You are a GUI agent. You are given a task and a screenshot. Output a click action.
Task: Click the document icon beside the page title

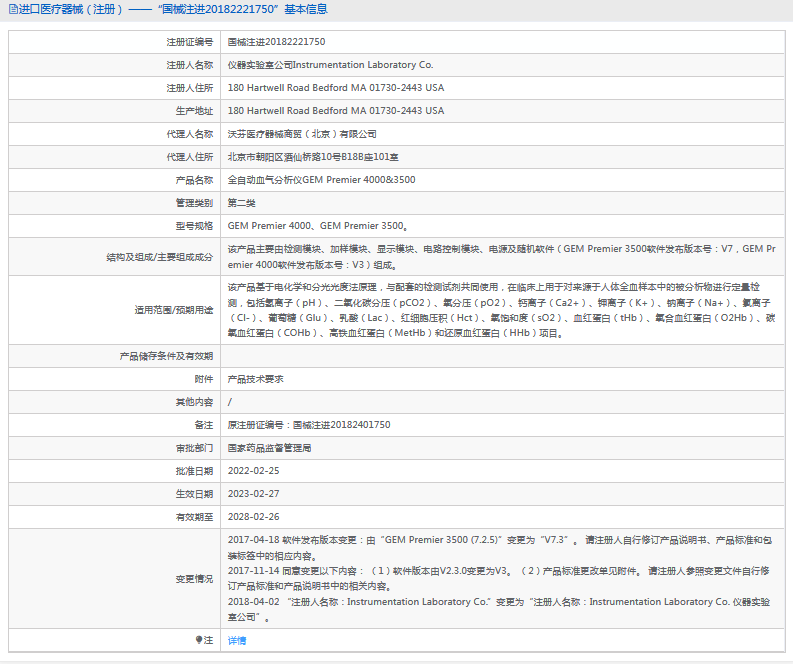13,9
